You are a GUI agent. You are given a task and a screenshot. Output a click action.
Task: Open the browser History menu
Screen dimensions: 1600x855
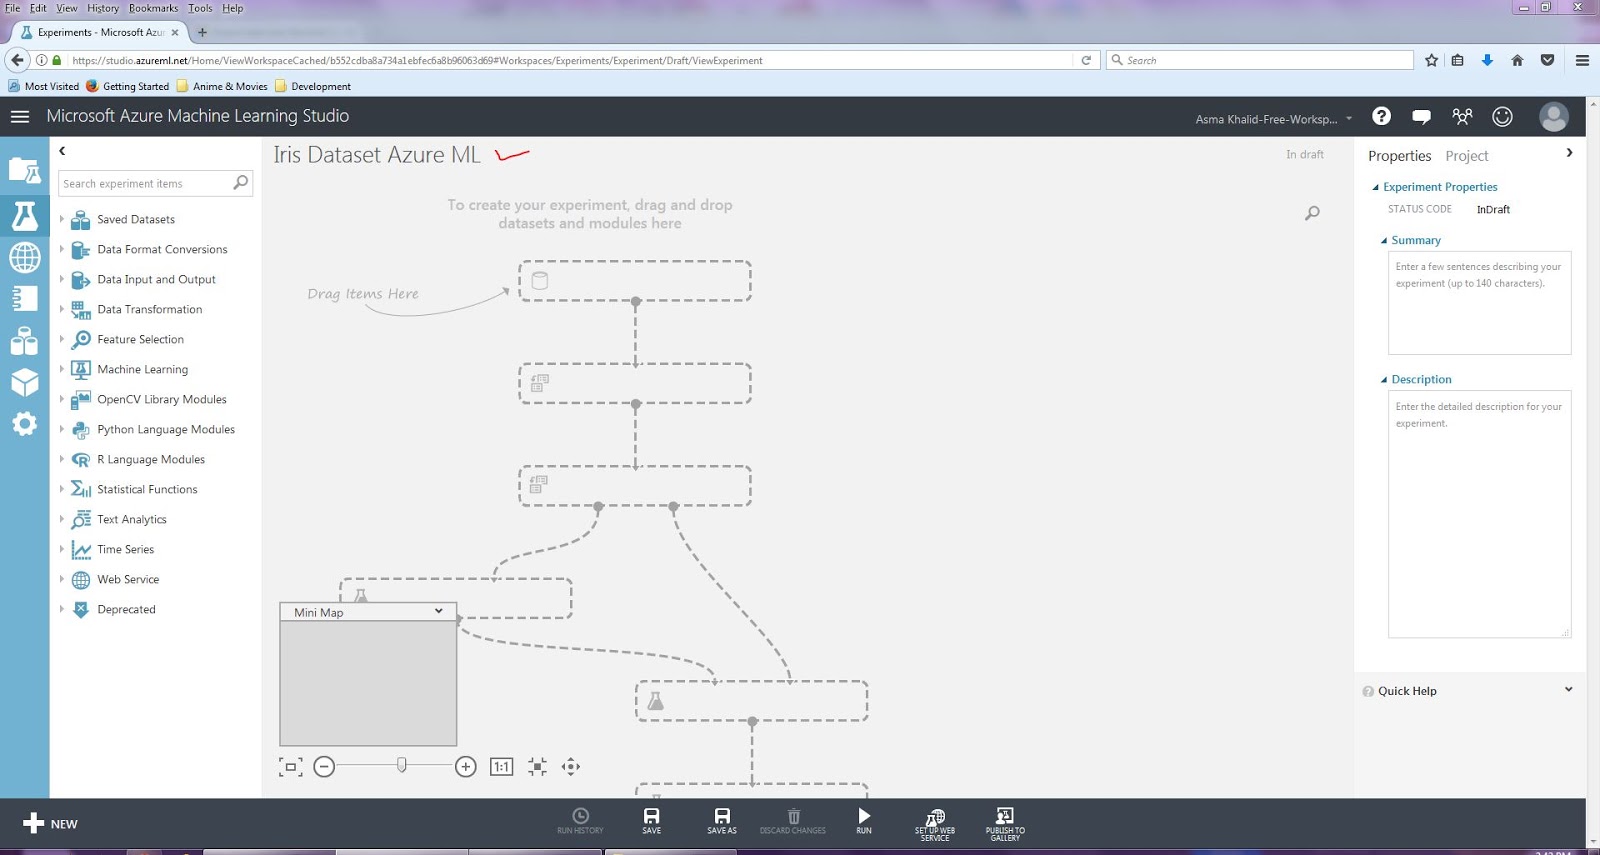click(102, 8)
